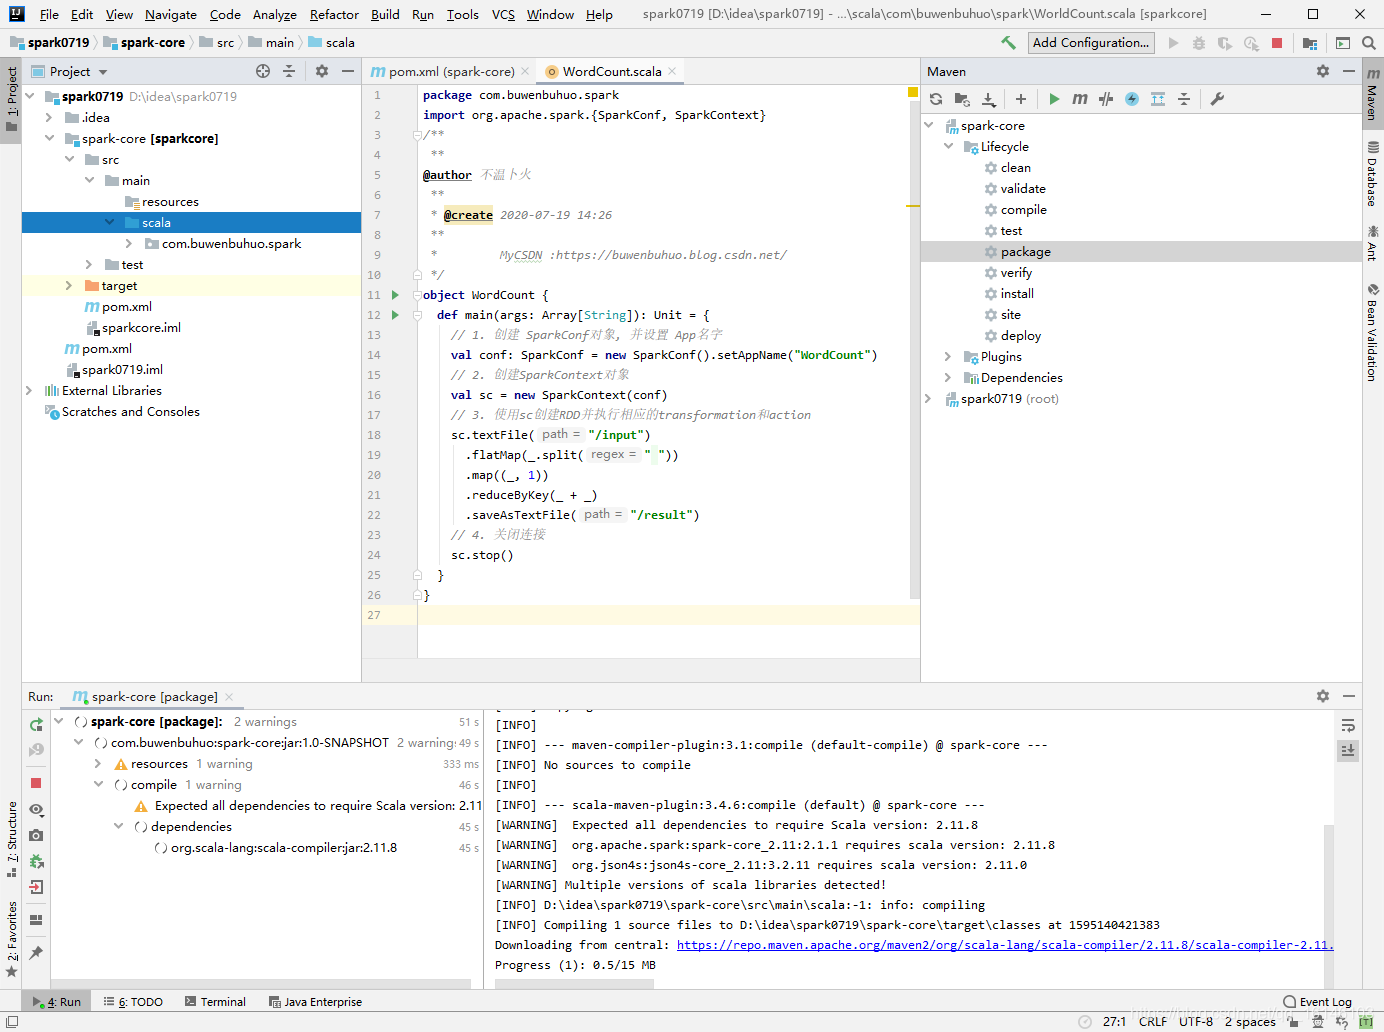Toggle soft-wrap in Run console
Image resolution: width=1384 pixels, height=1032 pixels.
point(1348,725)
